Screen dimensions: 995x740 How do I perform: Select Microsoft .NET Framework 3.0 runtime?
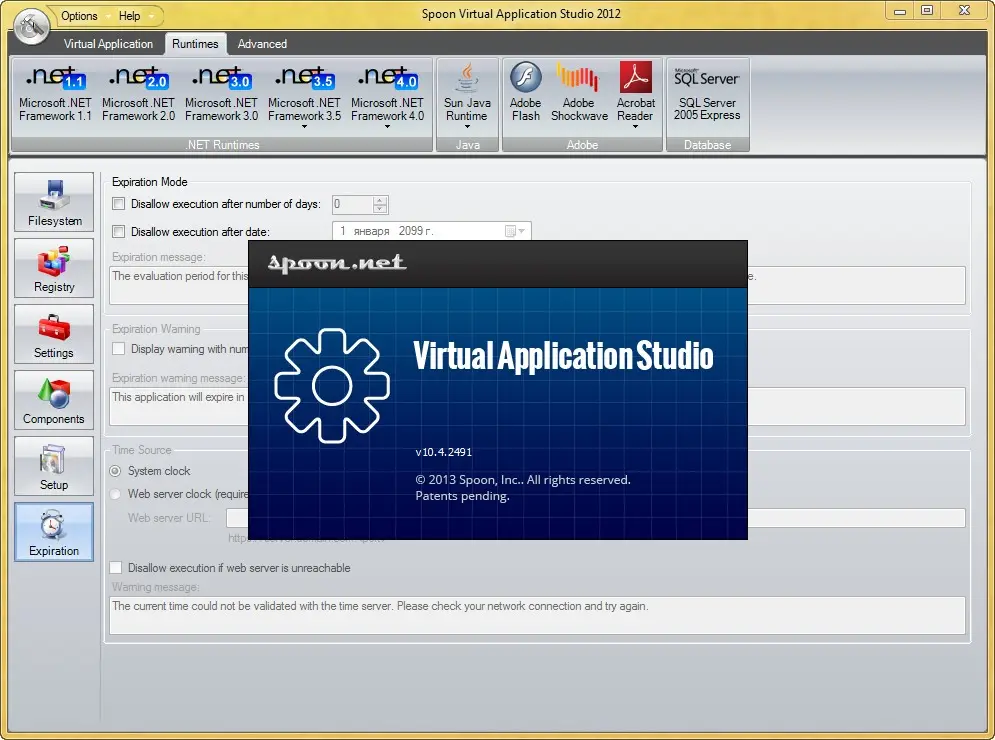[x=221, y=95]
